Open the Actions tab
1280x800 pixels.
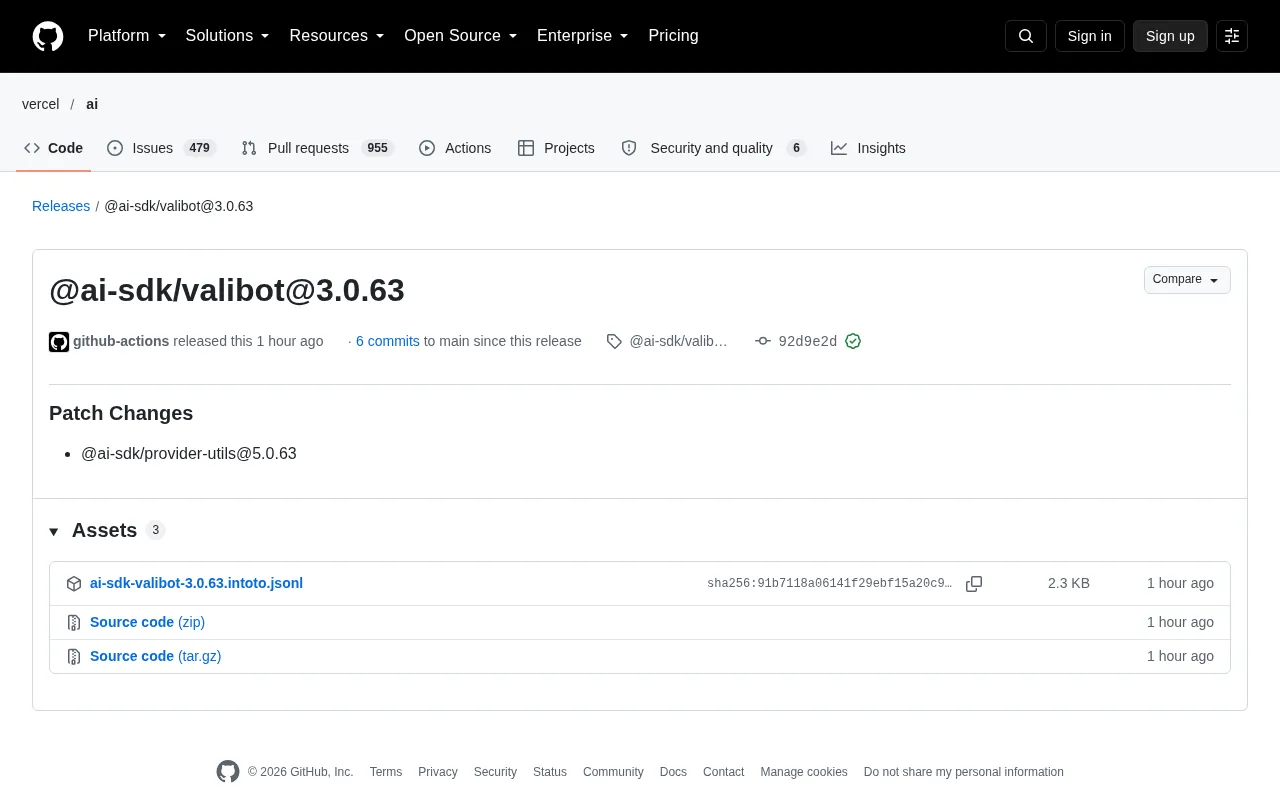pos(455,148)
